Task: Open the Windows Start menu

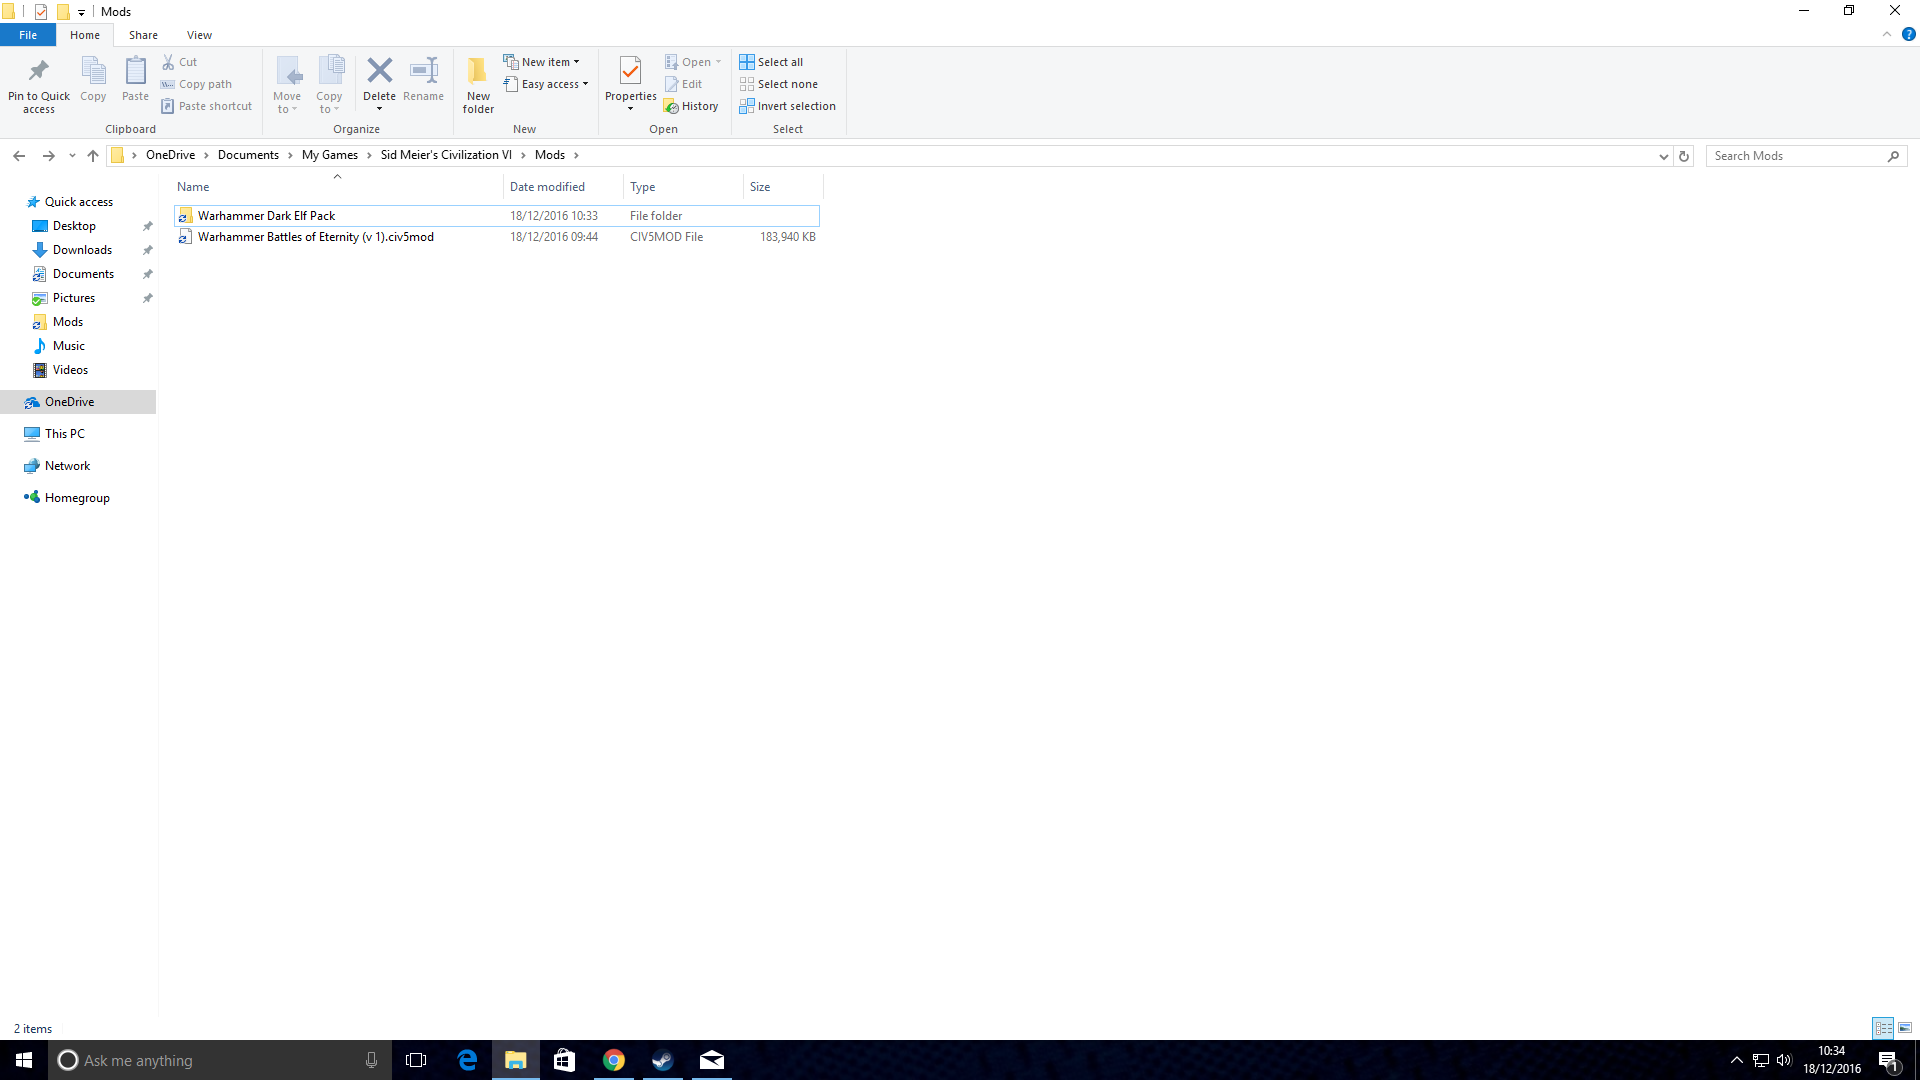Action: [x=24, y=1060]
